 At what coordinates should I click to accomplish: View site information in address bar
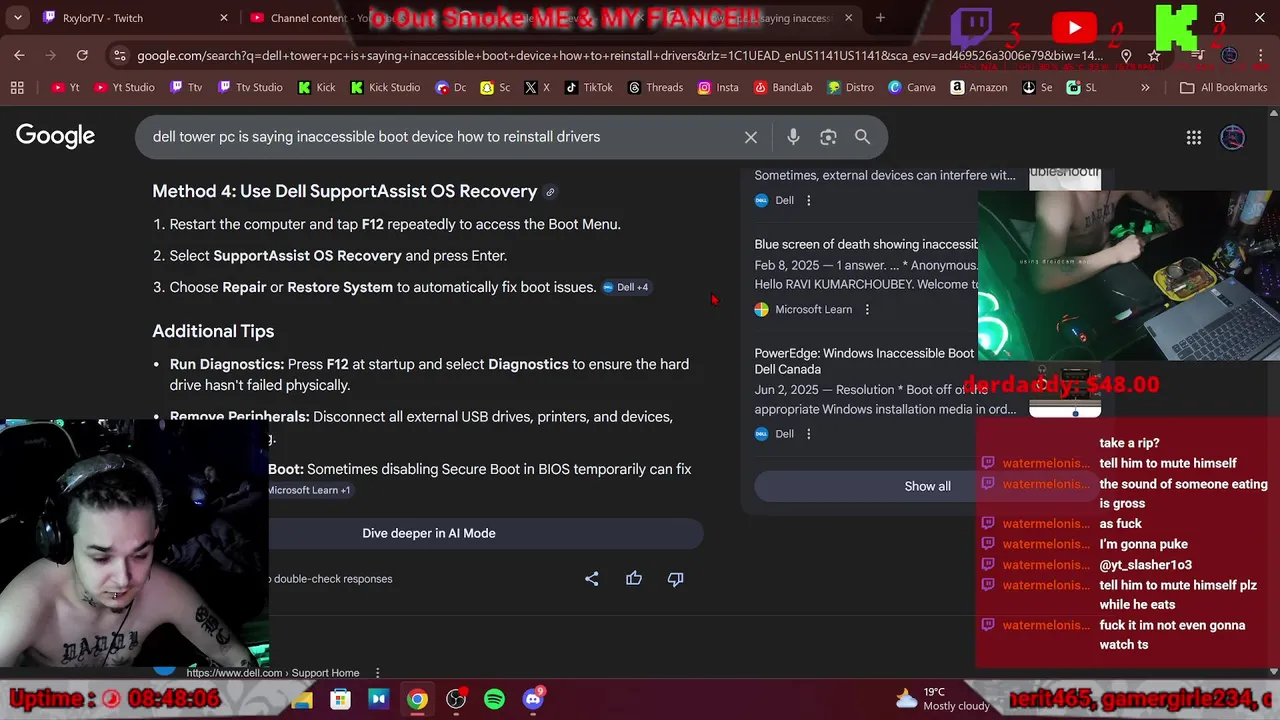[x=120, y=56]
